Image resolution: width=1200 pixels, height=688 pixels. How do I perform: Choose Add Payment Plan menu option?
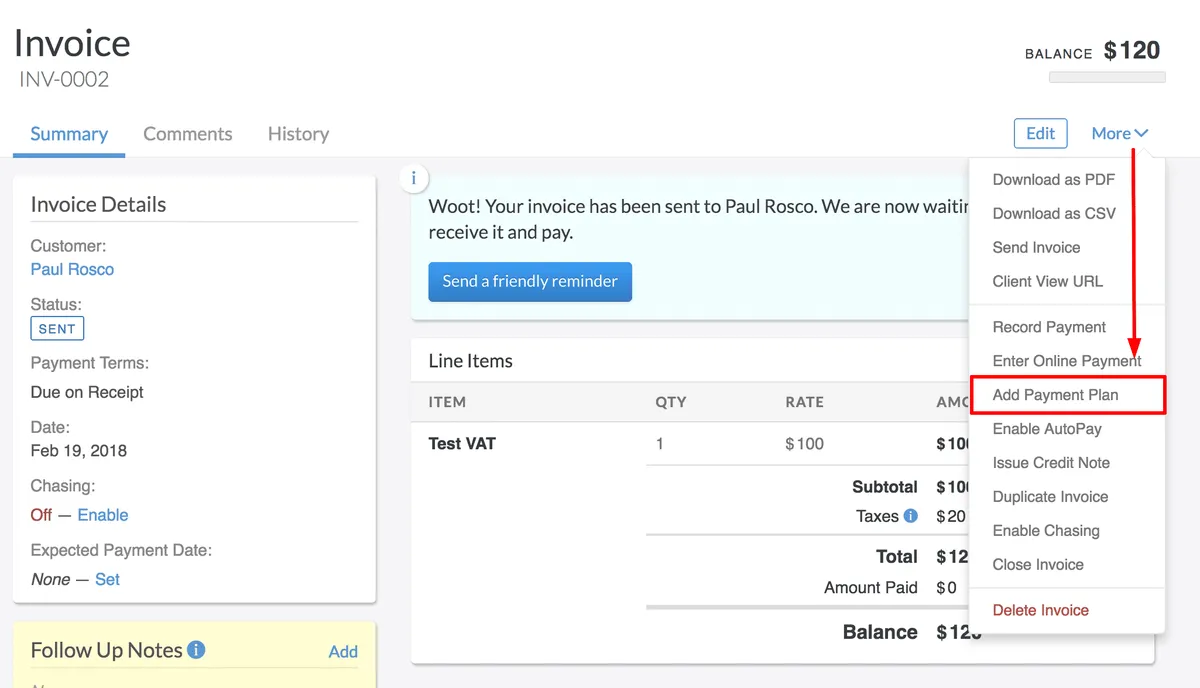(1055, 395)
